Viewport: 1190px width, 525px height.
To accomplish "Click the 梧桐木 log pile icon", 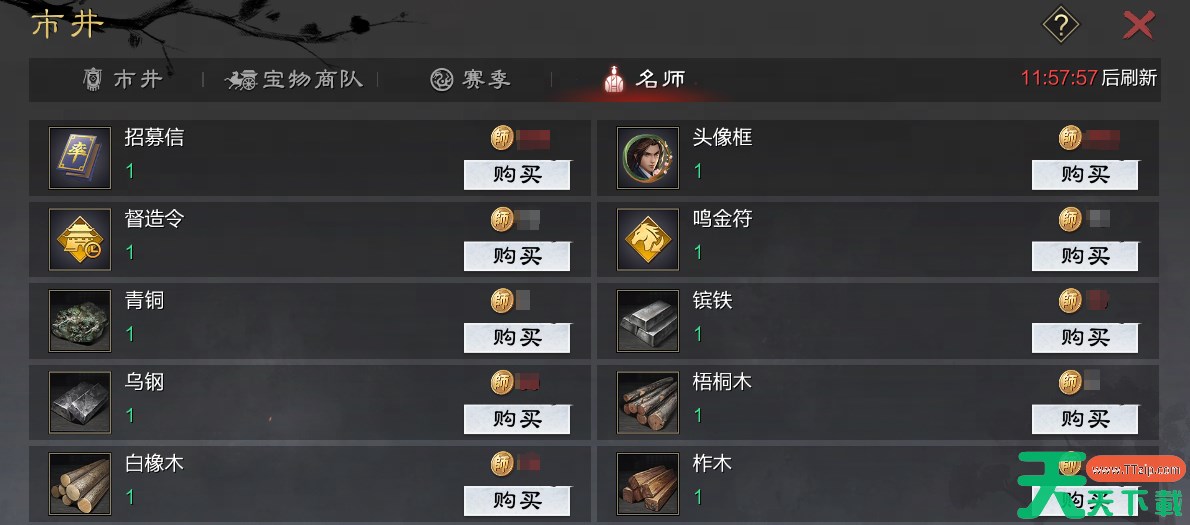I will [647, 403].
